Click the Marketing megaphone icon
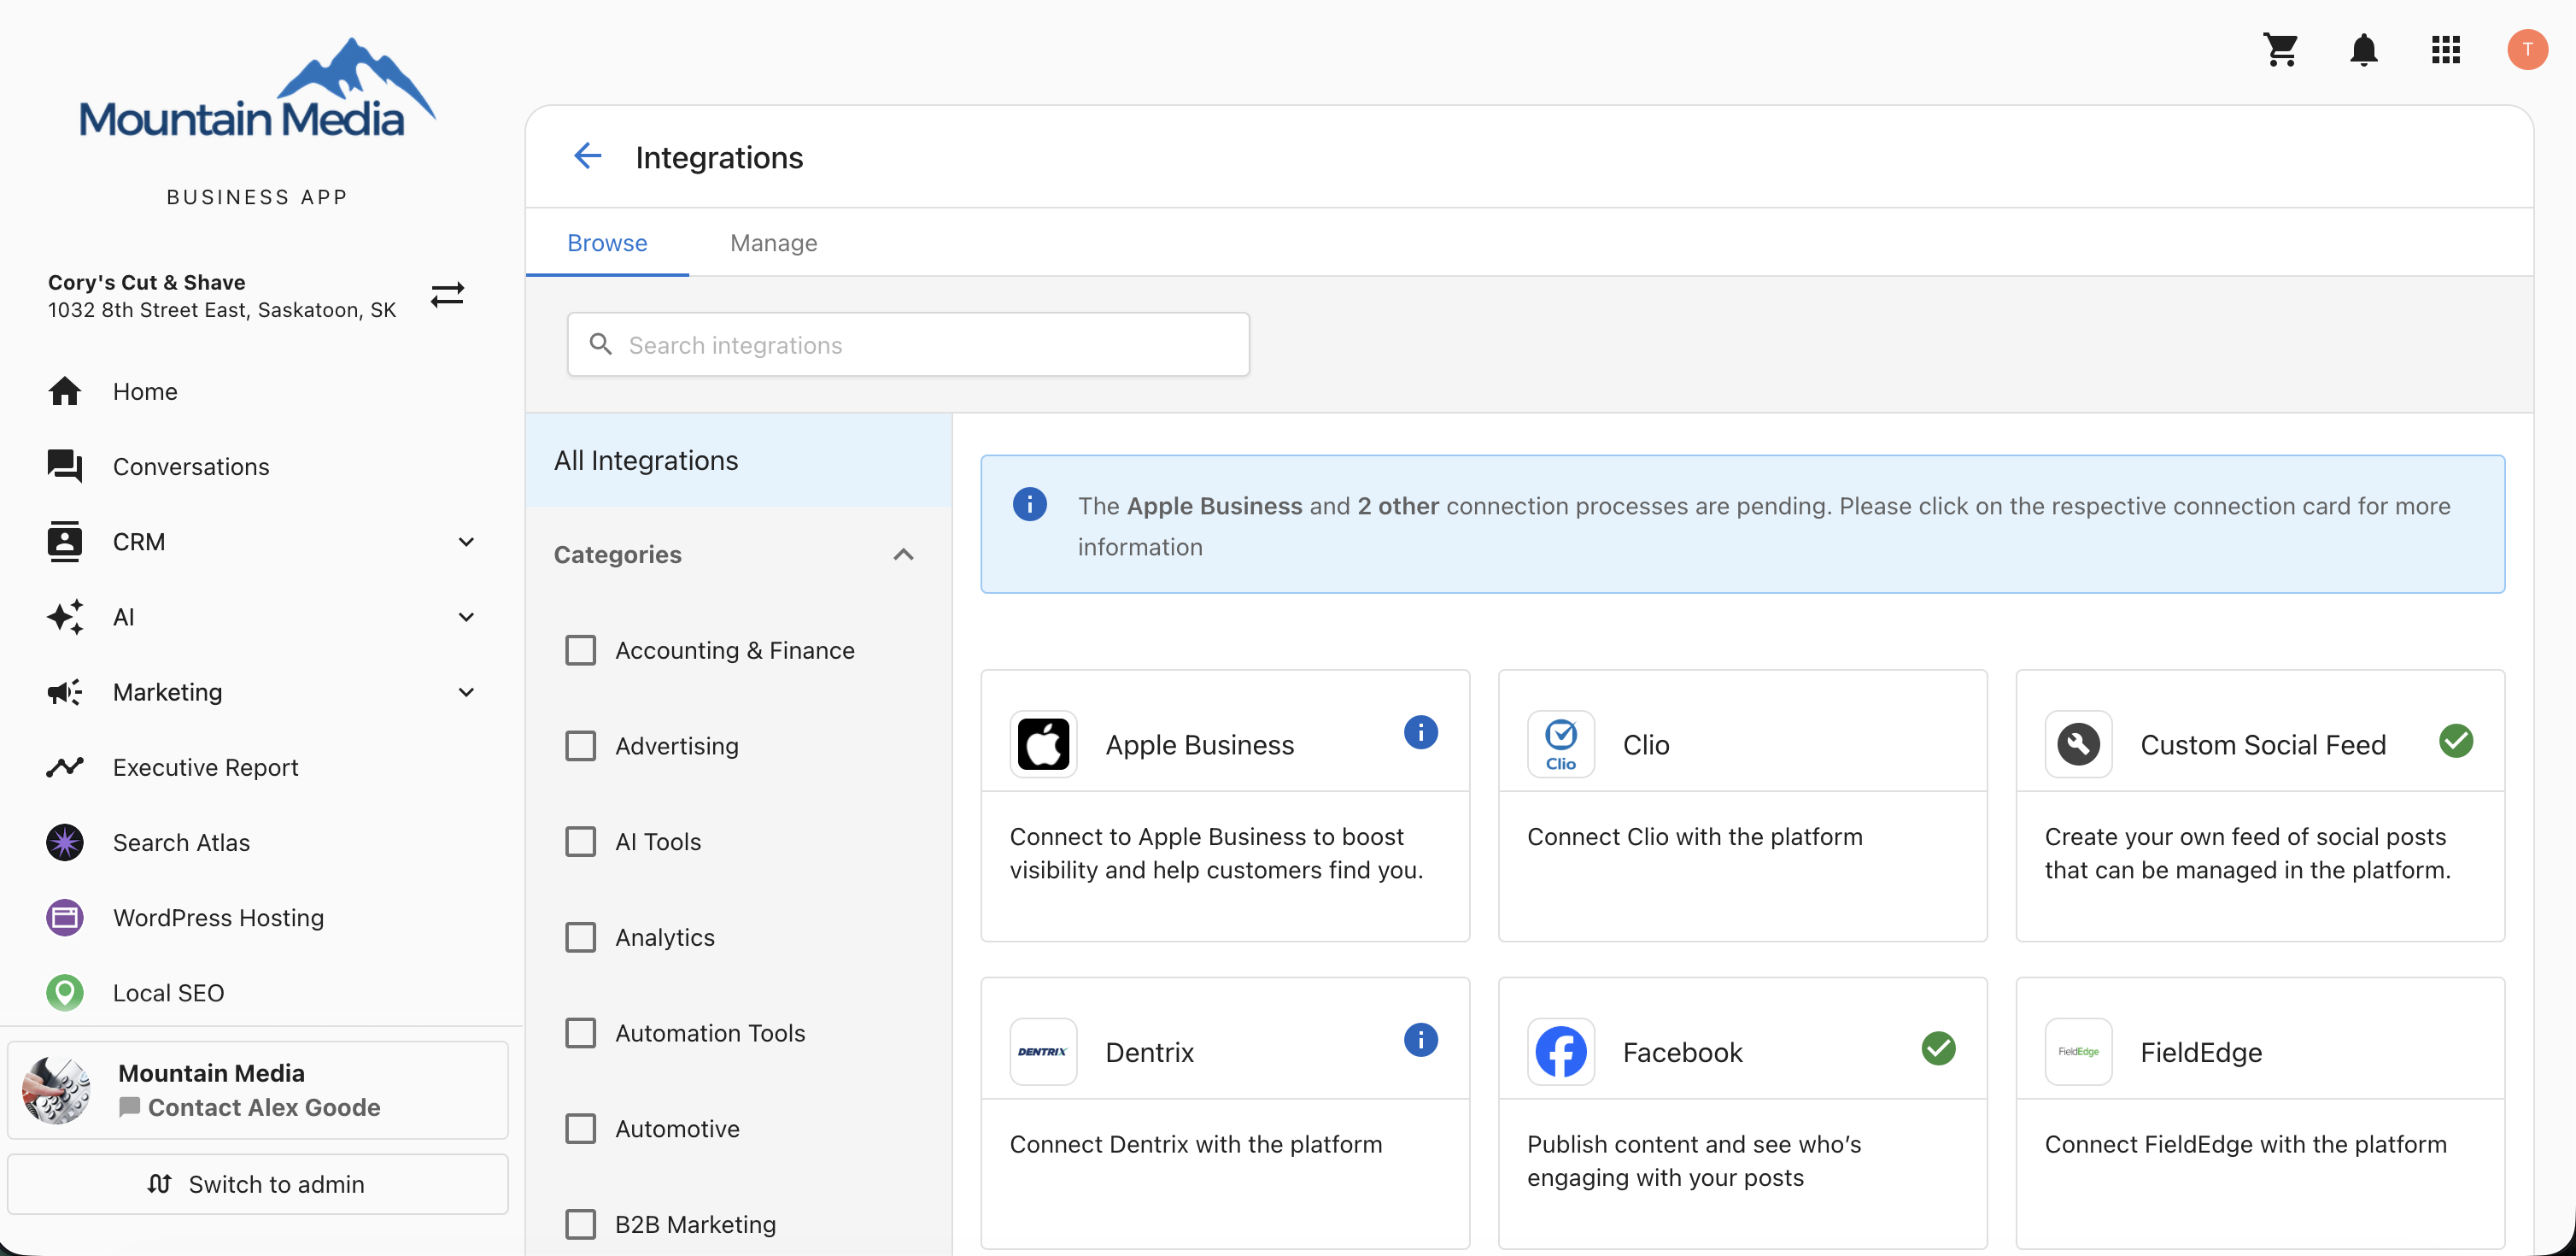 point(65,691)
